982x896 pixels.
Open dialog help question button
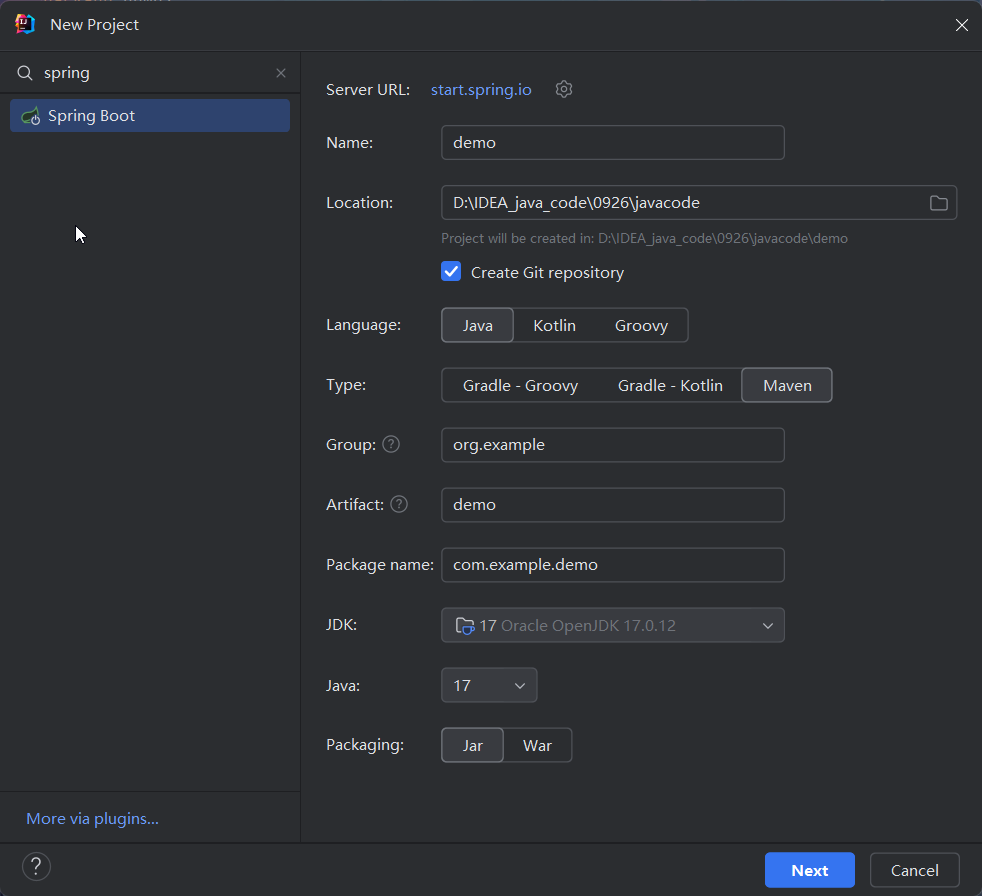point(36,867)
